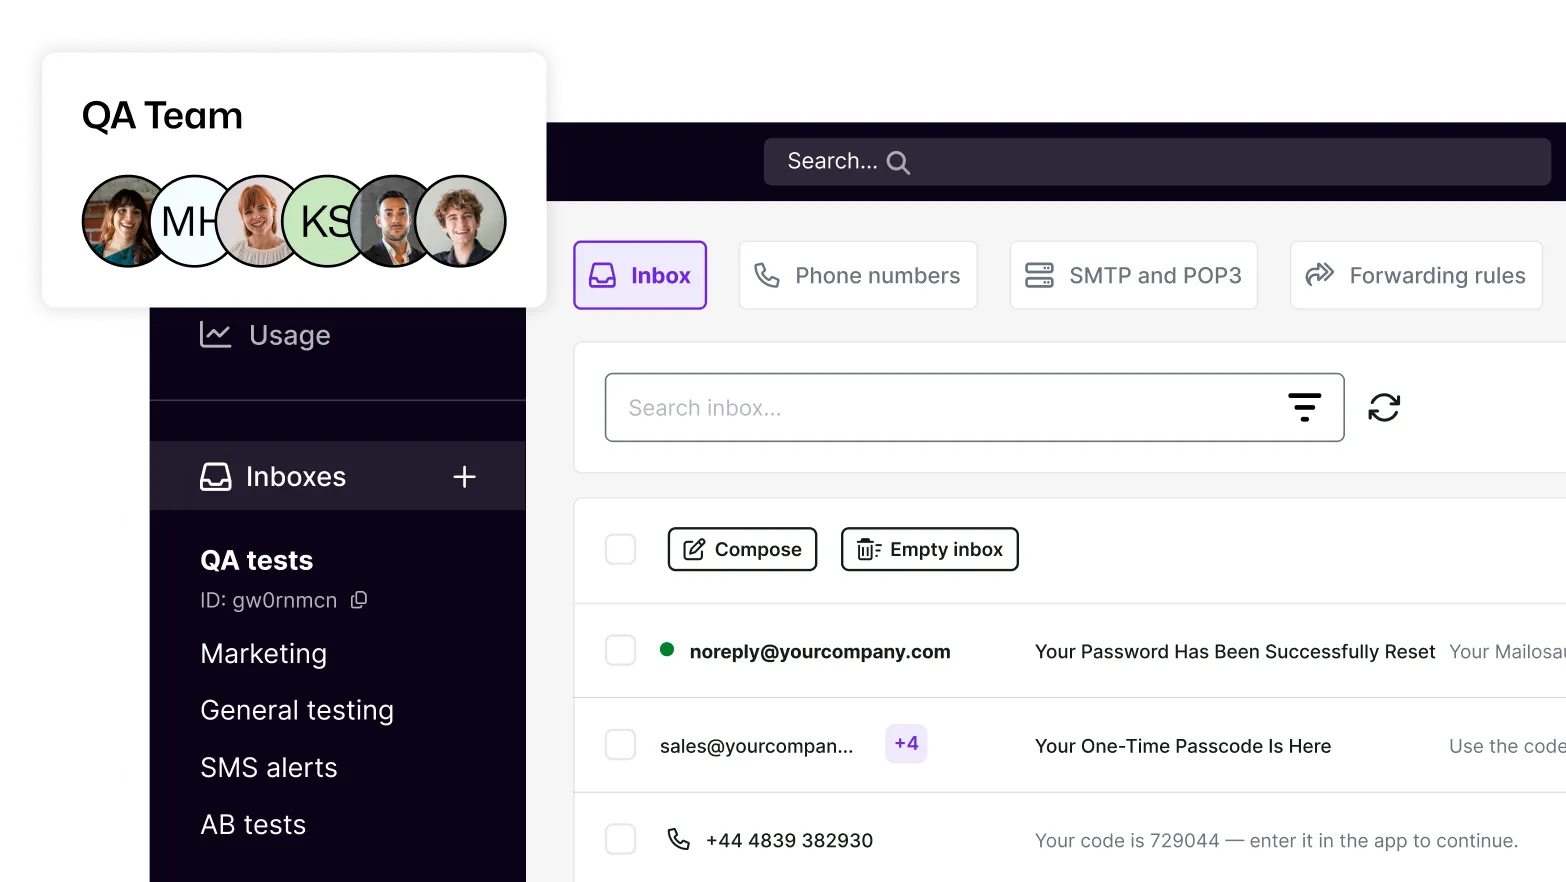Open the AB tests inbox
Screen dimensions: 1566x882
click(253, 824)
